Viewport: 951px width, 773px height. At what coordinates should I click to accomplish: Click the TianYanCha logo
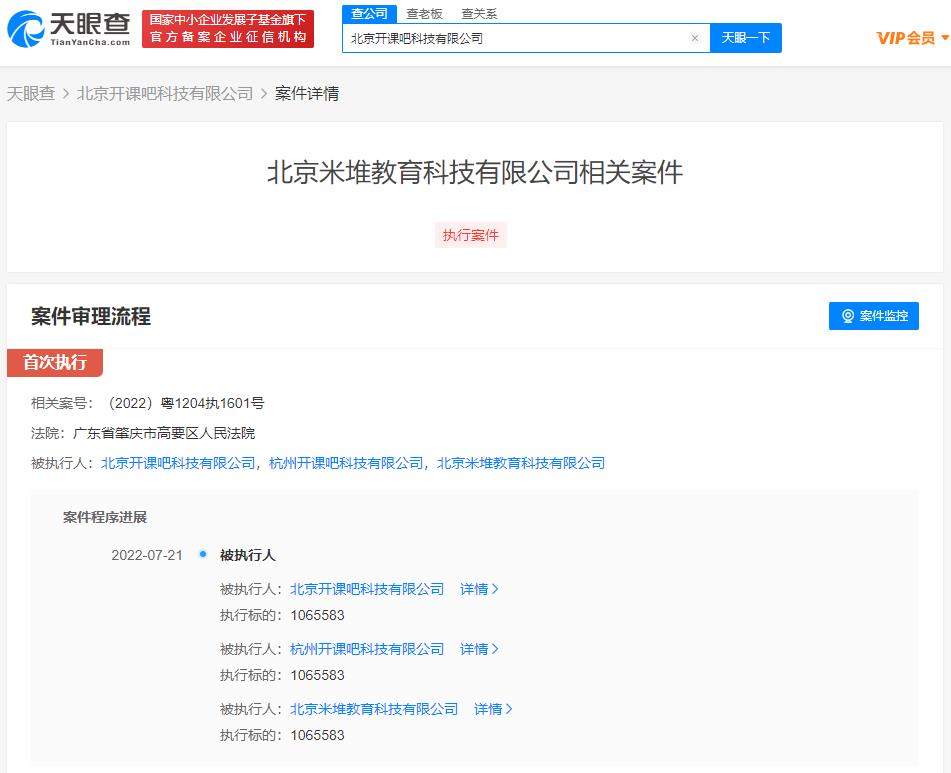click(69, 29)
